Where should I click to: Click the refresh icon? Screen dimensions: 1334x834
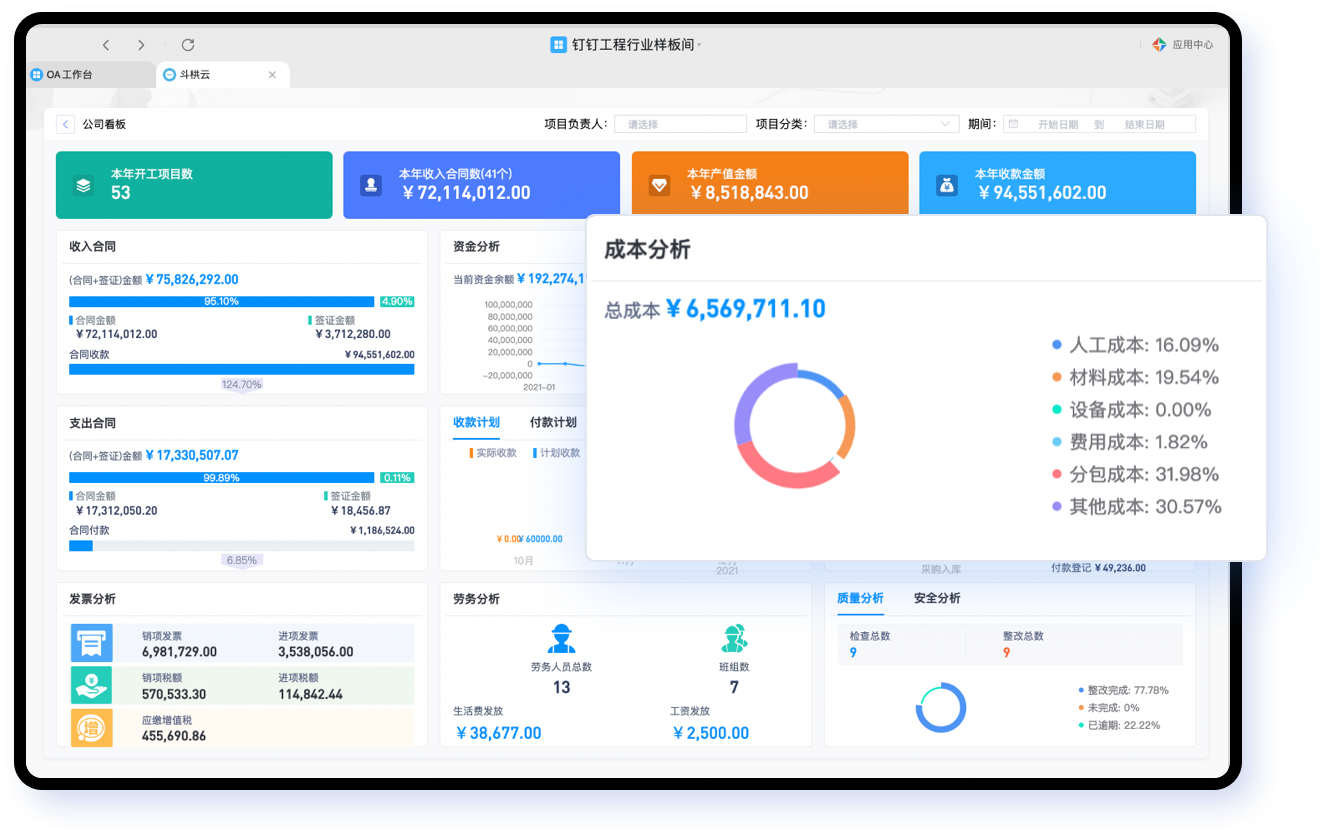tap(187, 45)
